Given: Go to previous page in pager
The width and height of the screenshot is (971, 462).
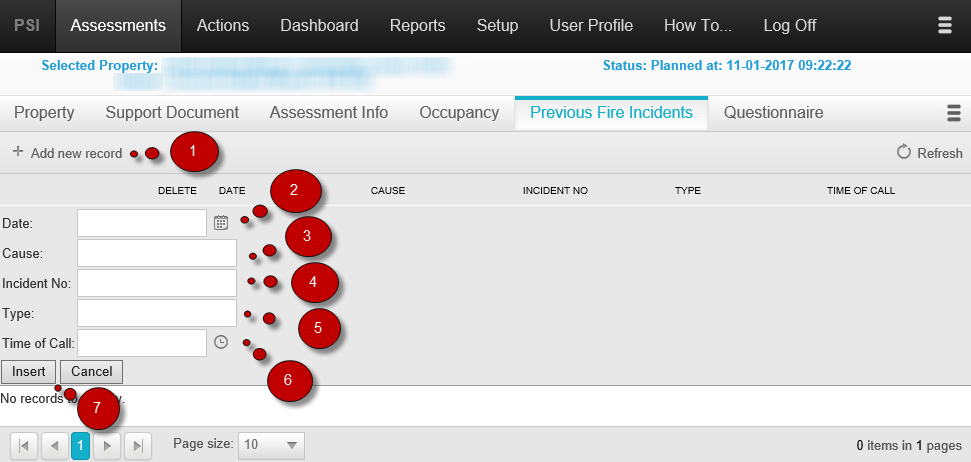Looking at the screenshot, I should point(54,445).
